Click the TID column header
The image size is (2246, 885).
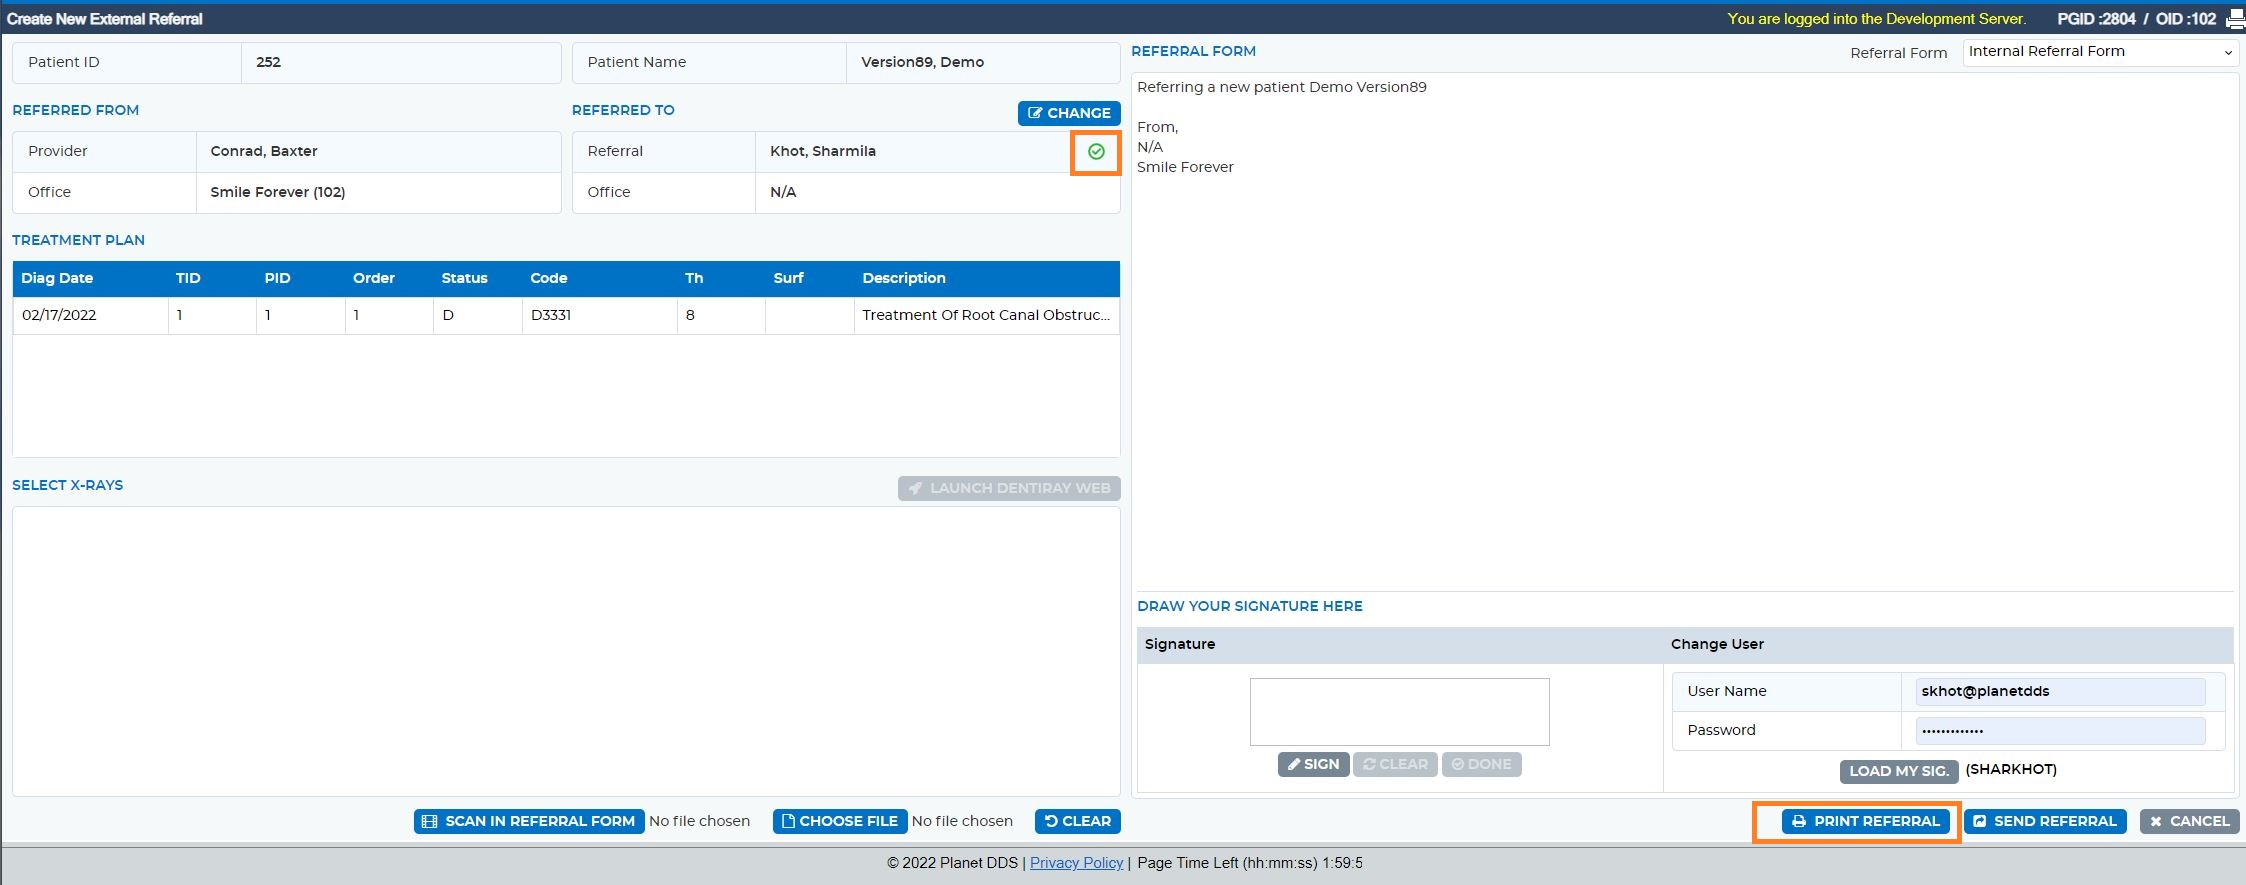[188, 278]
